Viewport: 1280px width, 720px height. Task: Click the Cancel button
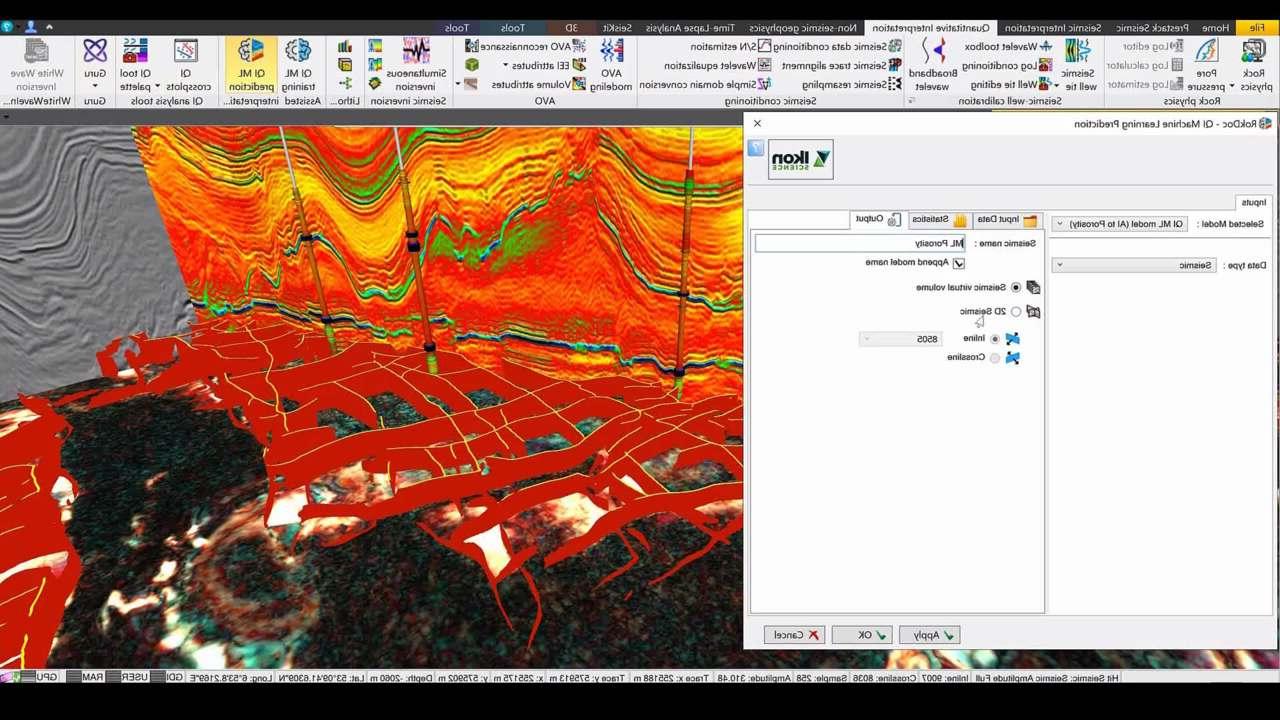(x=794, y=635)
